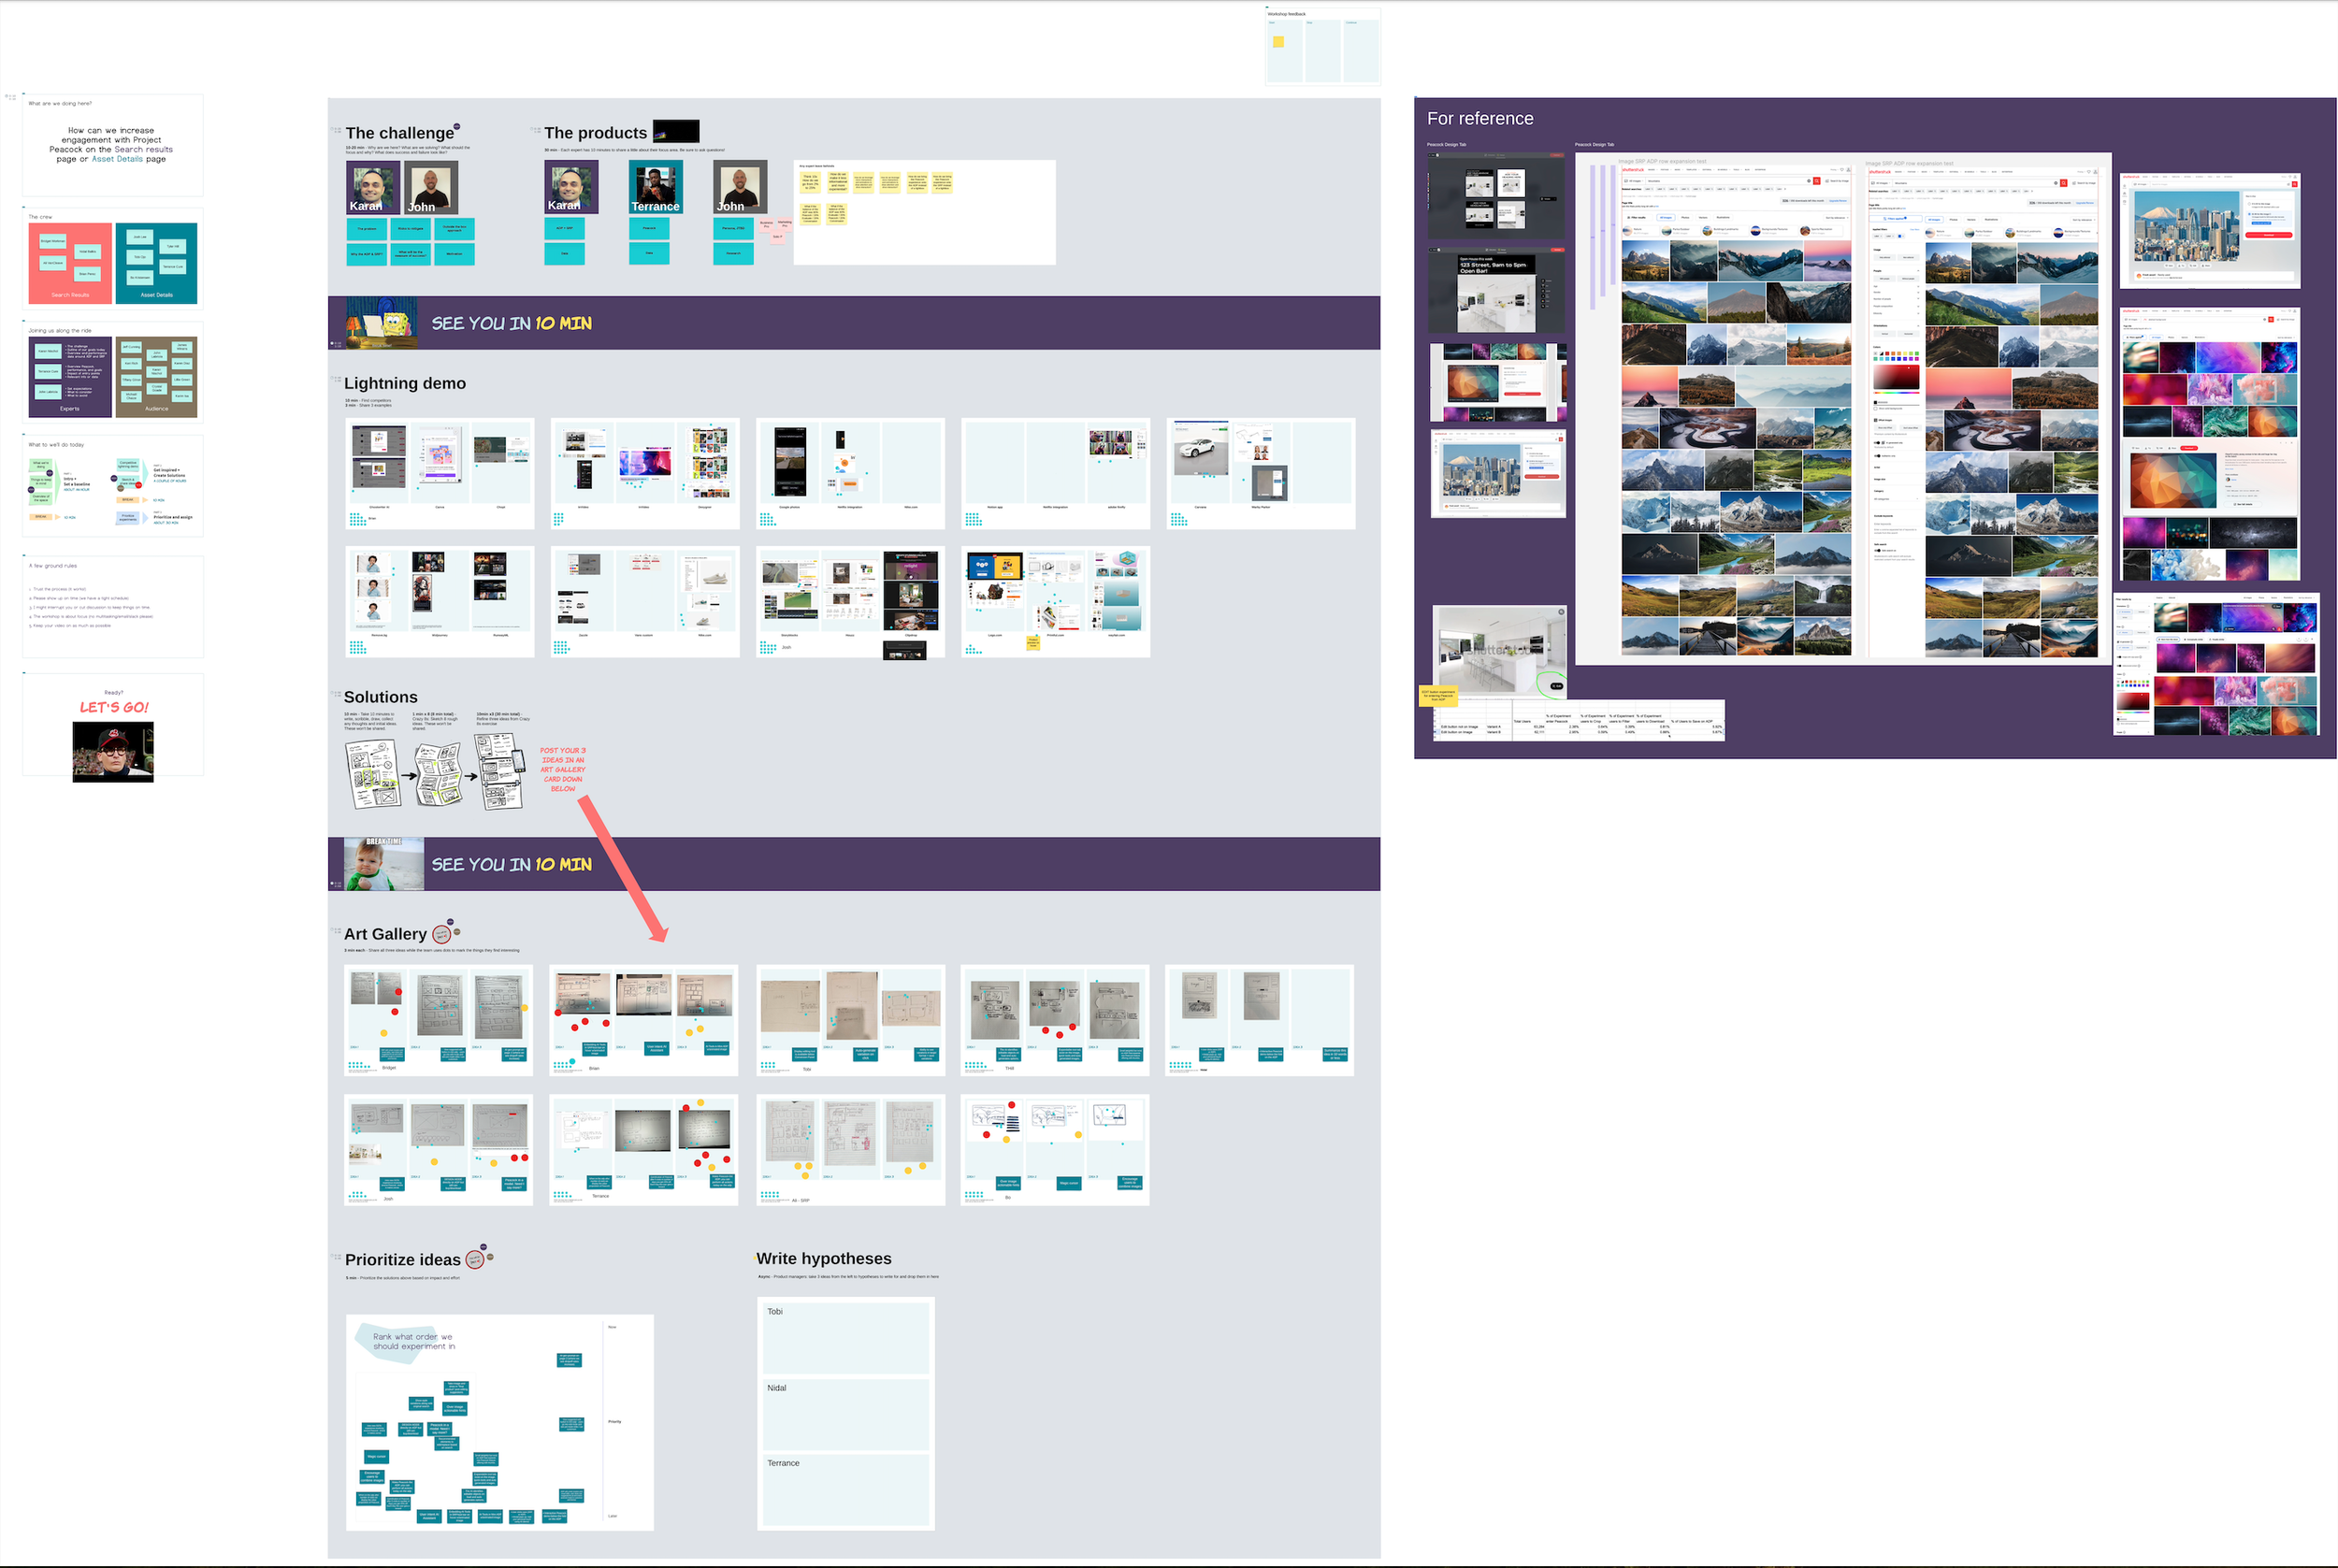Select the SpongeBob image in first break banner
This screenshot has height=1568, width=2338.
click(382, 323)
